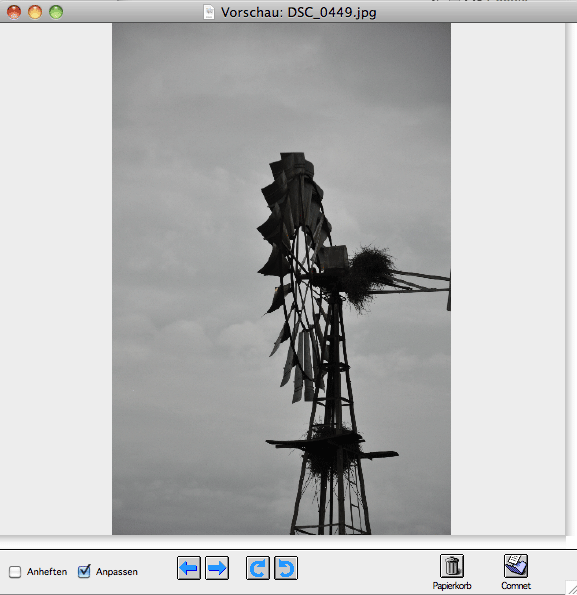
Task: Click the empty gray area left of photo
Action: tap(56, 279)
